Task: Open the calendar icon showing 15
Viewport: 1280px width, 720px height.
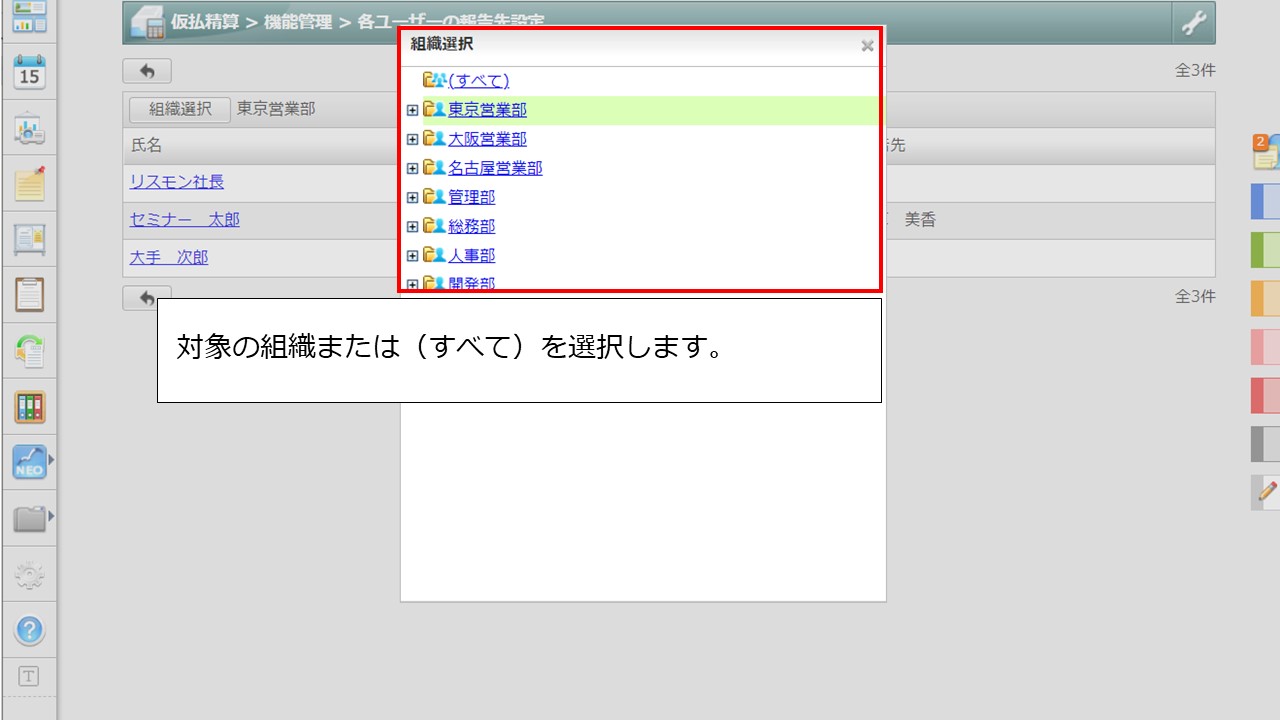Action: (29, 73)
